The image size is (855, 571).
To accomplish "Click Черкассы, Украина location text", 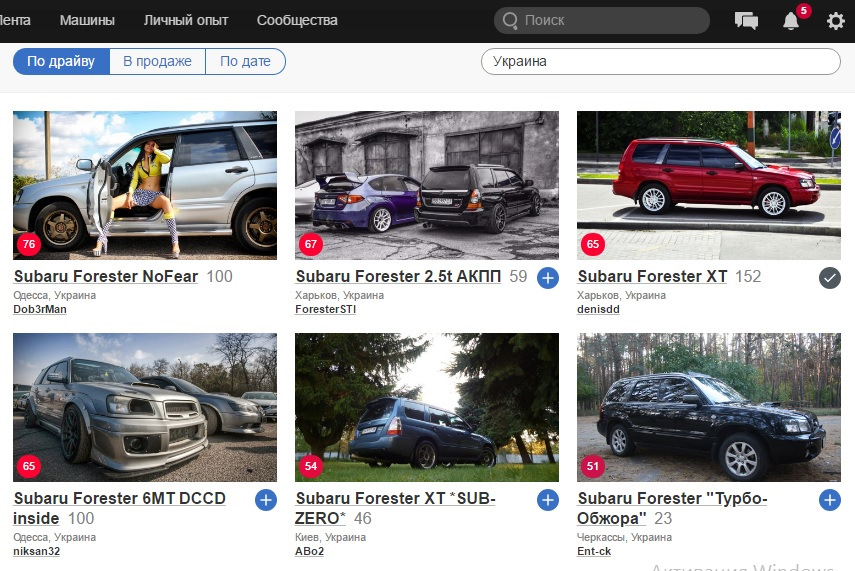I will pos(624,537).
